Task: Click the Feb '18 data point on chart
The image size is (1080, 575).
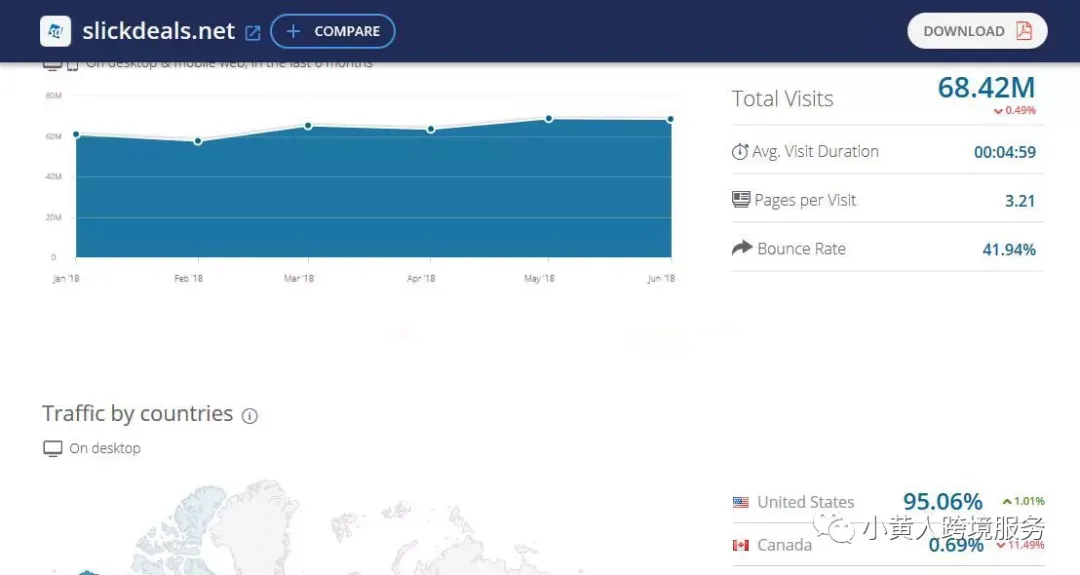Action: click(x=198, y=141)
